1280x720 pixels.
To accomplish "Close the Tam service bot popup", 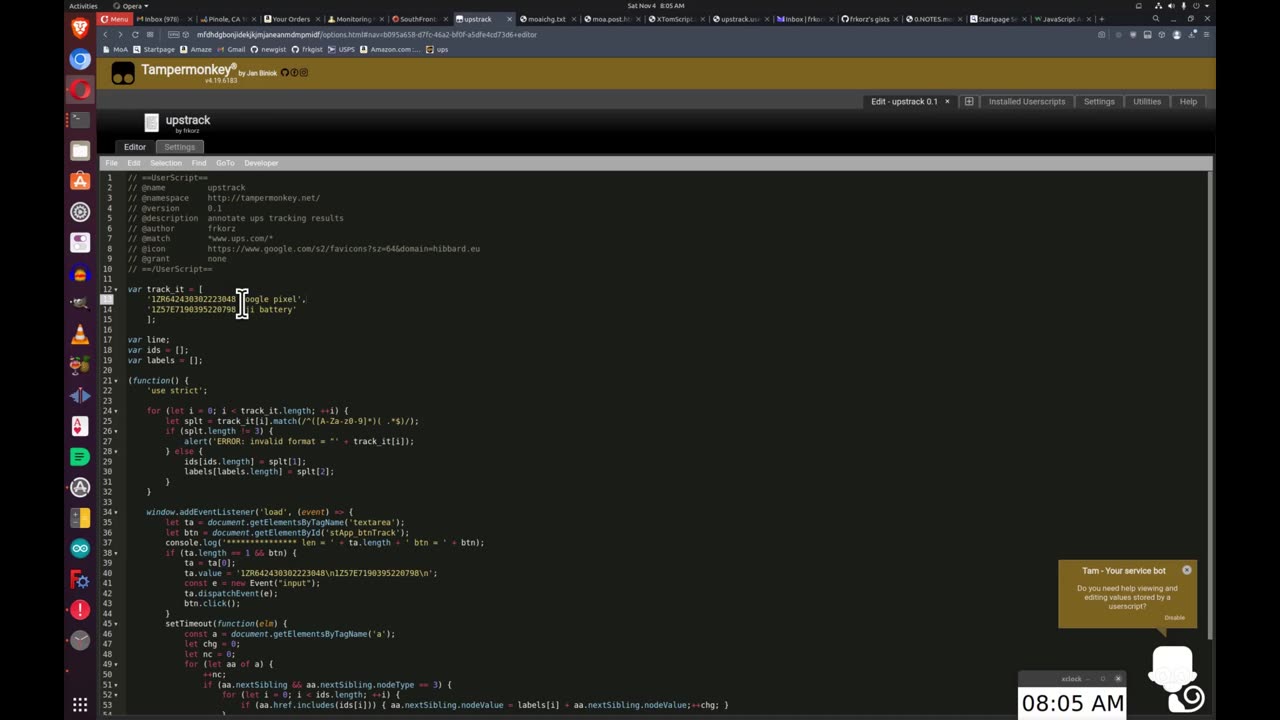I will (x=1187, y=570).
